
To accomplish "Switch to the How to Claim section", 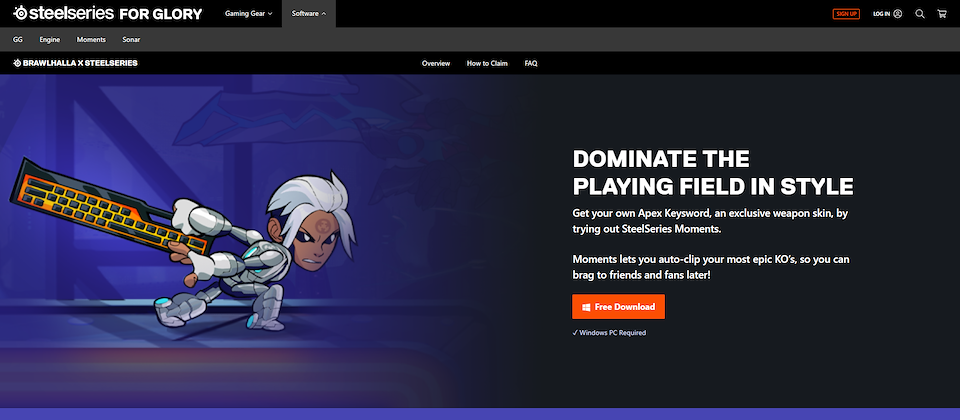I will click(x=487, y=63).
